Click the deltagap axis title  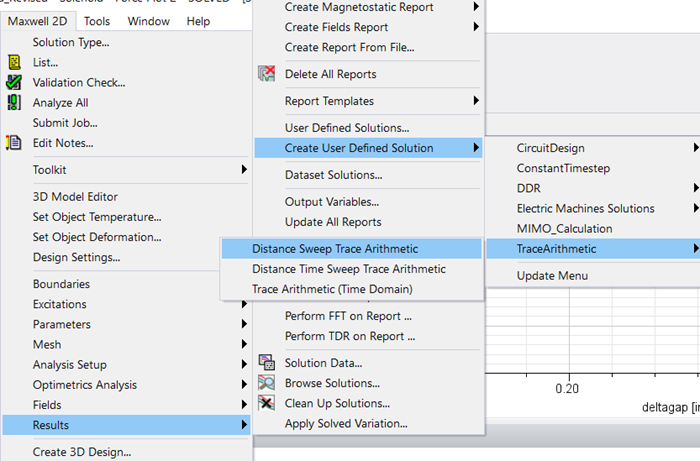[x=671, y=407]
